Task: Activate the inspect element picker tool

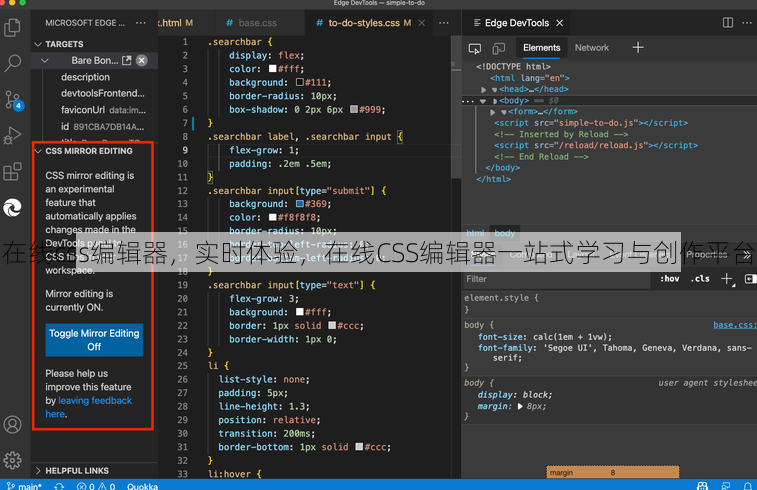Action: (x=475, y=48)
